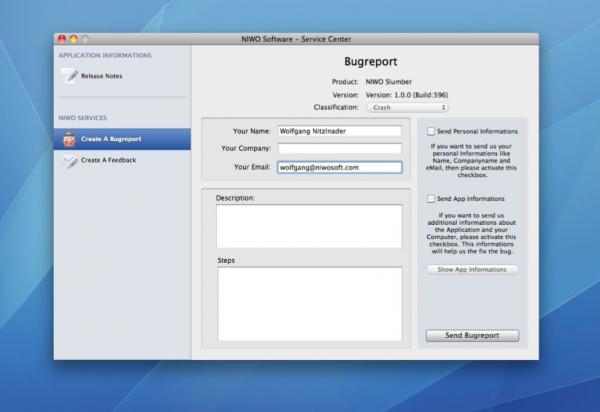The height and width of the screenshot is (412, 600).
Task: Click the Create A Bugreport bug icon
Action: 69,139
